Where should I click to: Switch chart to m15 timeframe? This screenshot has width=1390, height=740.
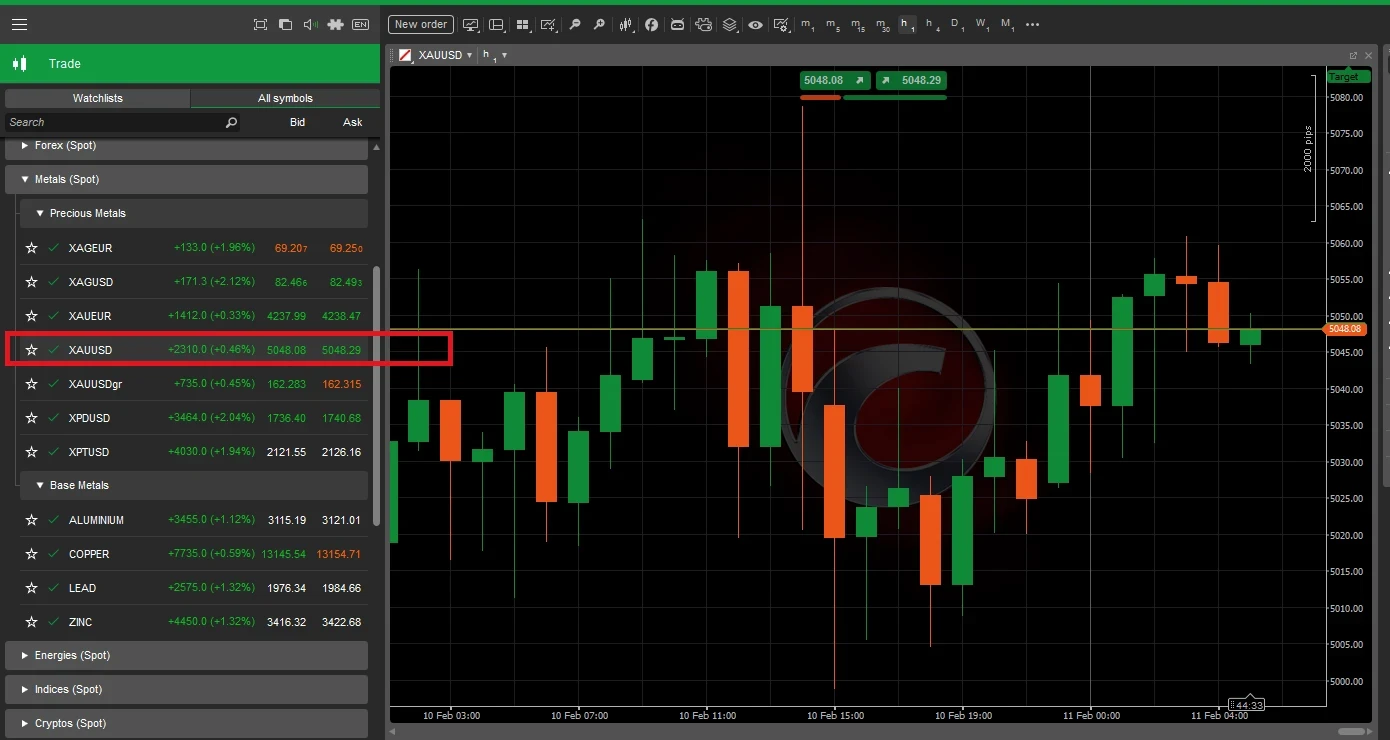click(857, 25)
